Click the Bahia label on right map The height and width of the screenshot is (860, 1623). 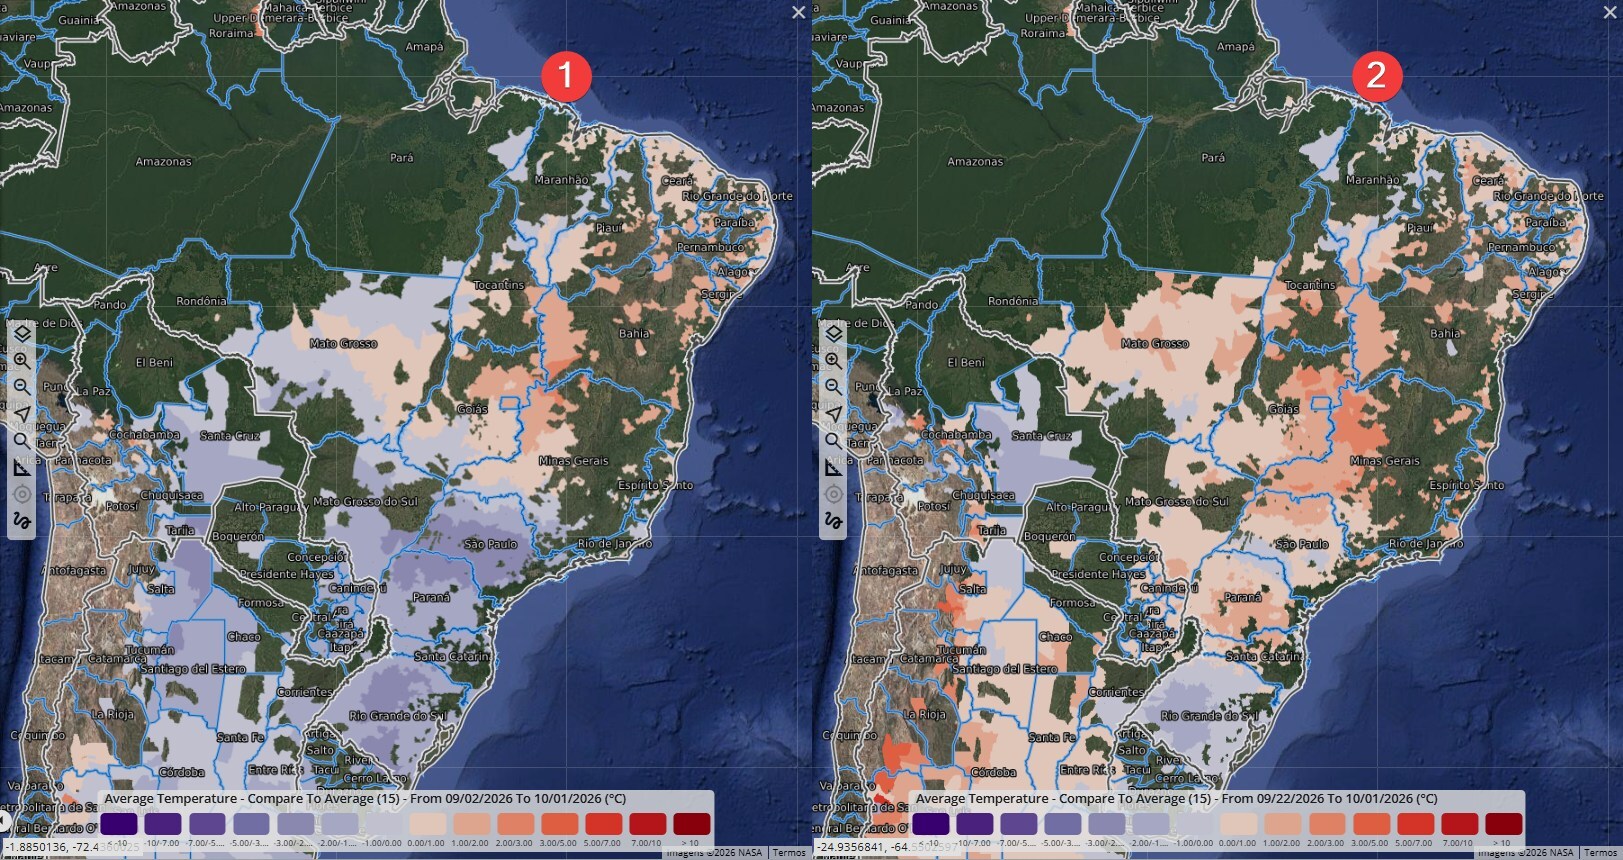click(1445, 333)
